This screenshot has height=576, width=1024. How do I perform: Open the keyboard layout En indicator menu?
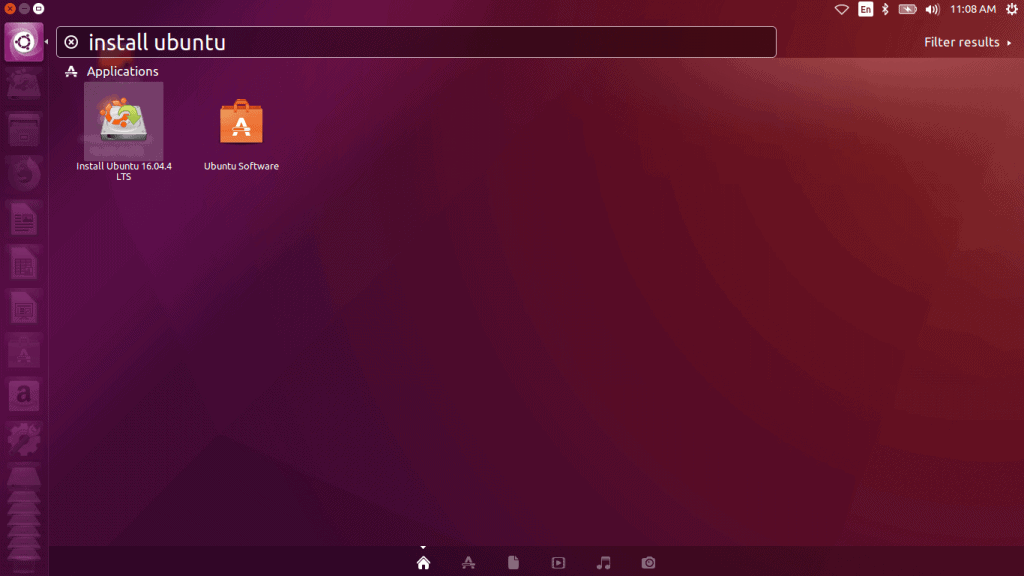click(866, 9)
